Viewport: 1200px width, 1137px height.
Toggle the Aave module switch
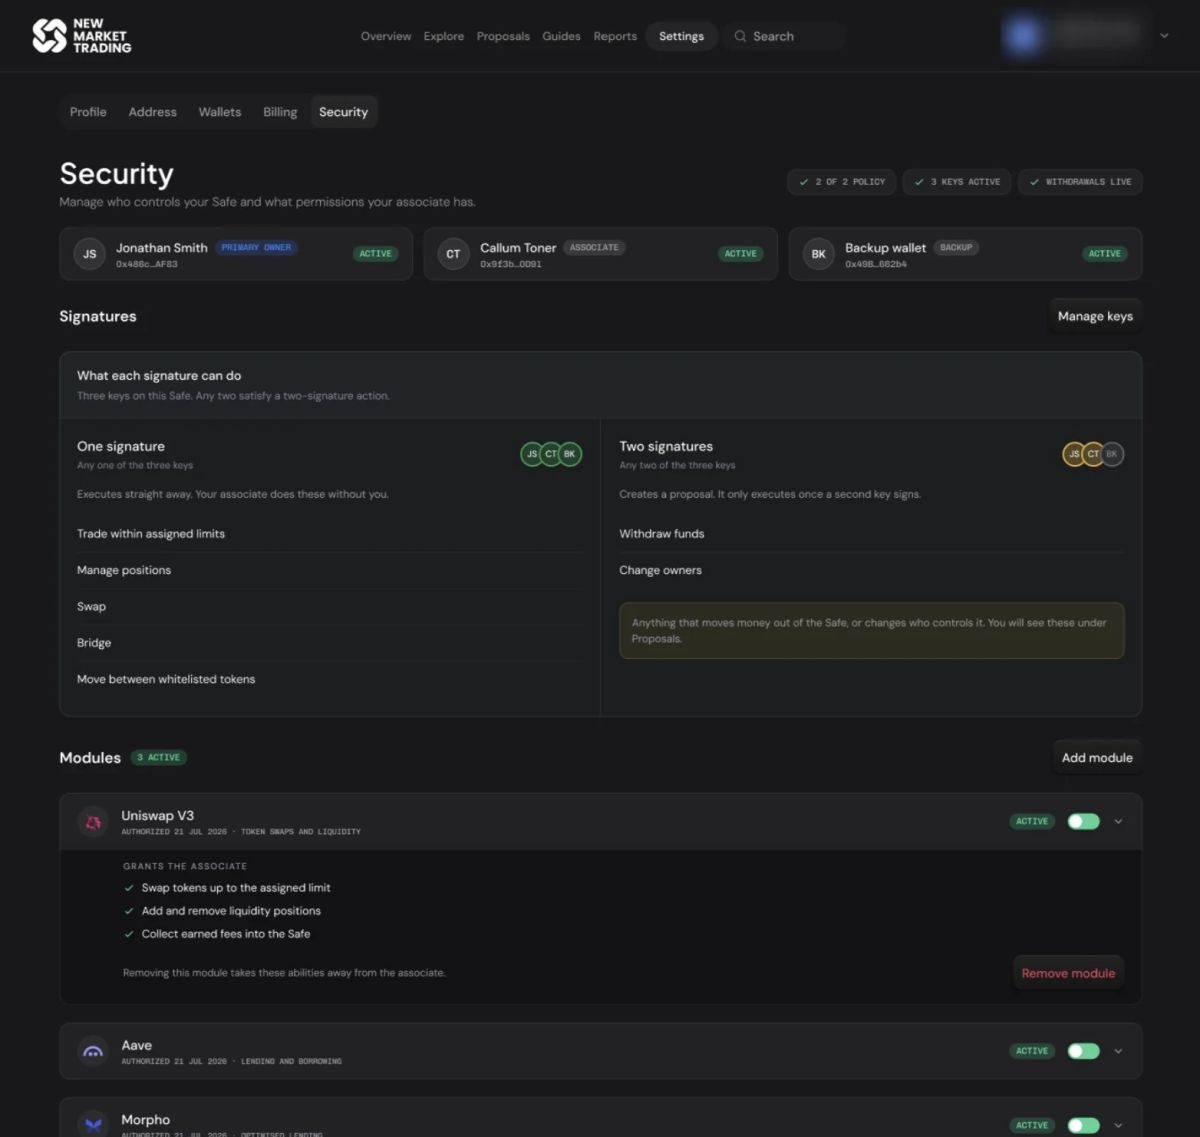1083,1051
